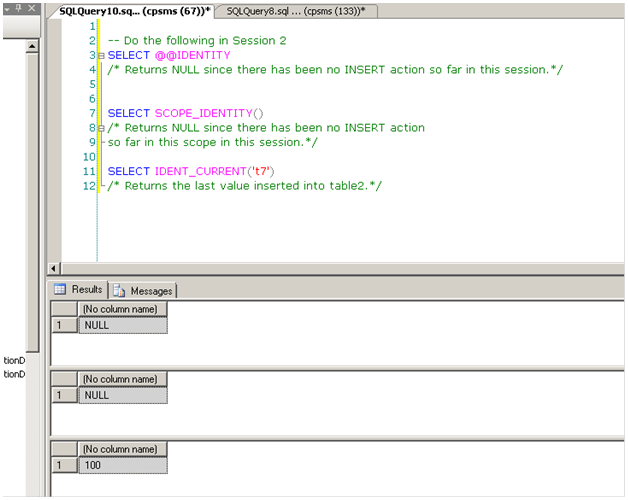Viewport: 628px width, 500px height.
Task: Click the Results grid icon
Action: (x=60, y=289)
